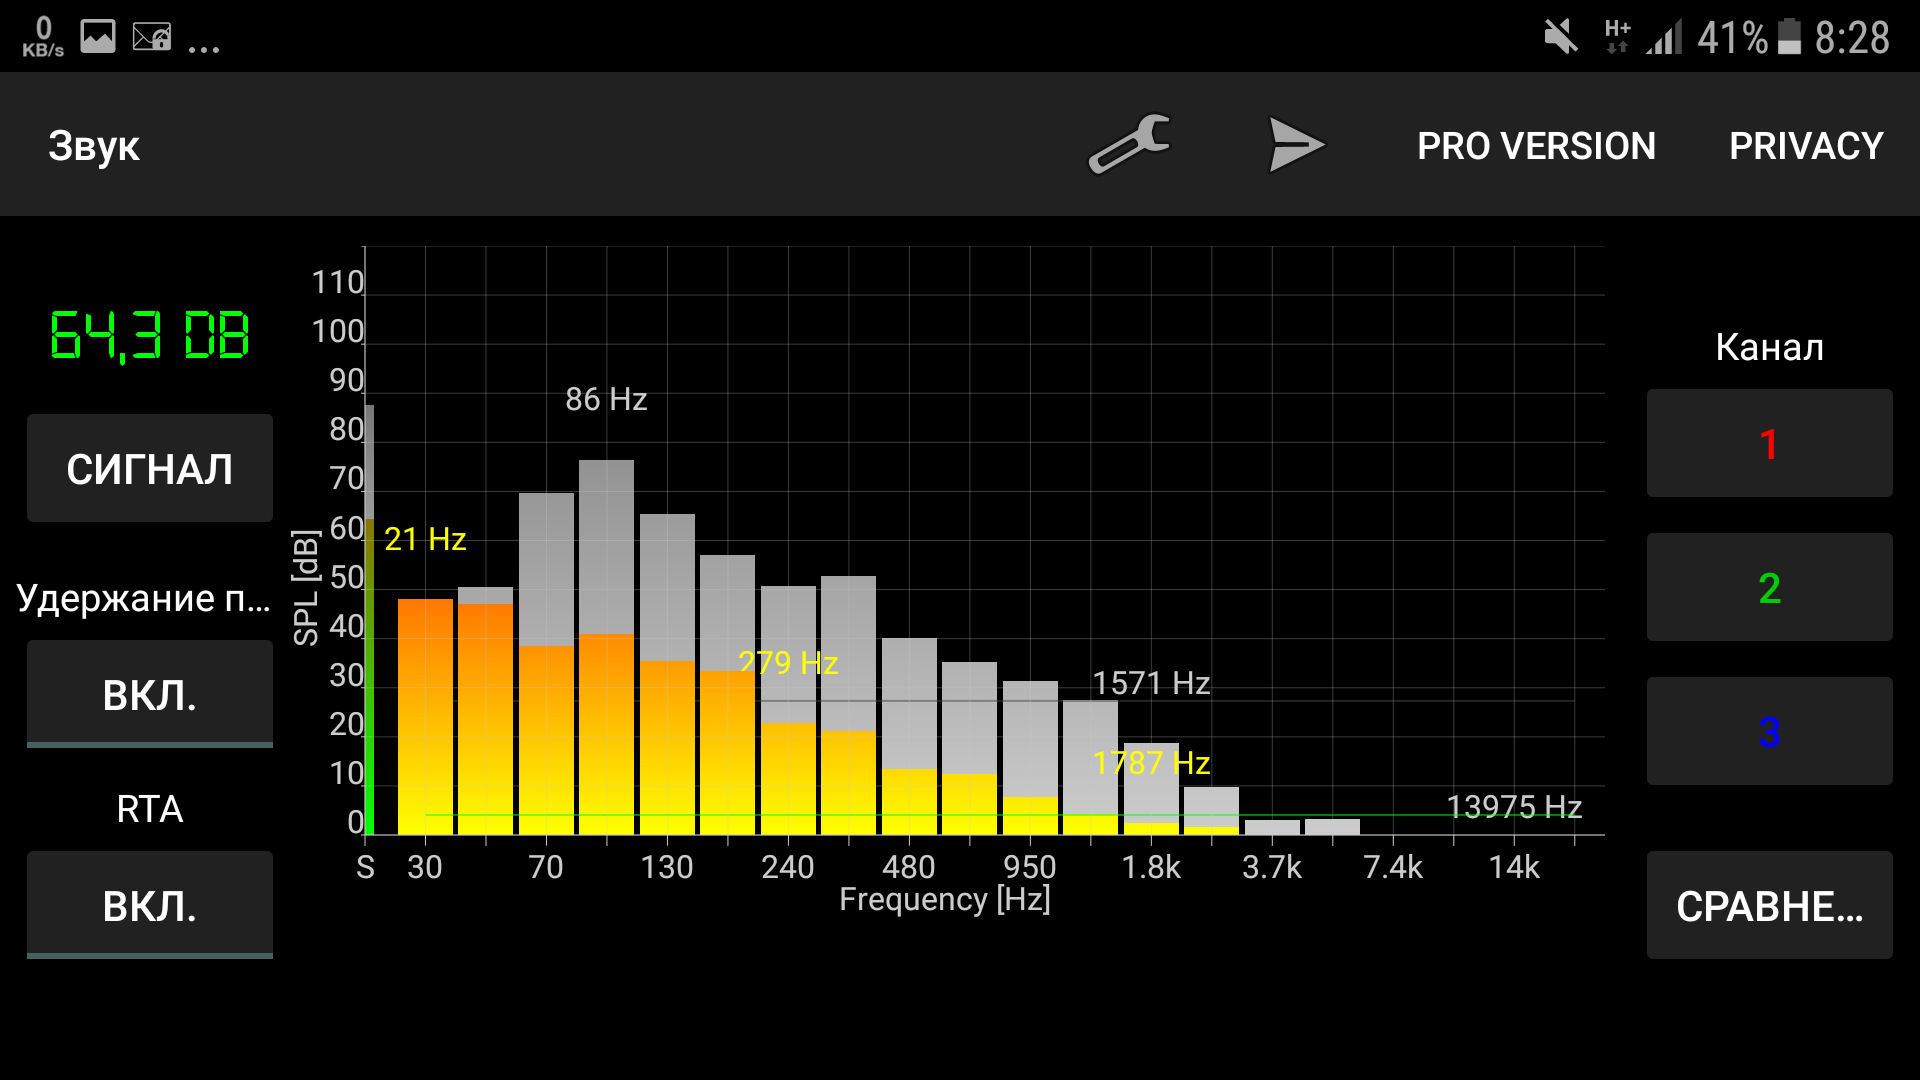Toggle peak hold ВКЛ. button
This screenshot has height=1080, width=1920.
coord(150,695)
